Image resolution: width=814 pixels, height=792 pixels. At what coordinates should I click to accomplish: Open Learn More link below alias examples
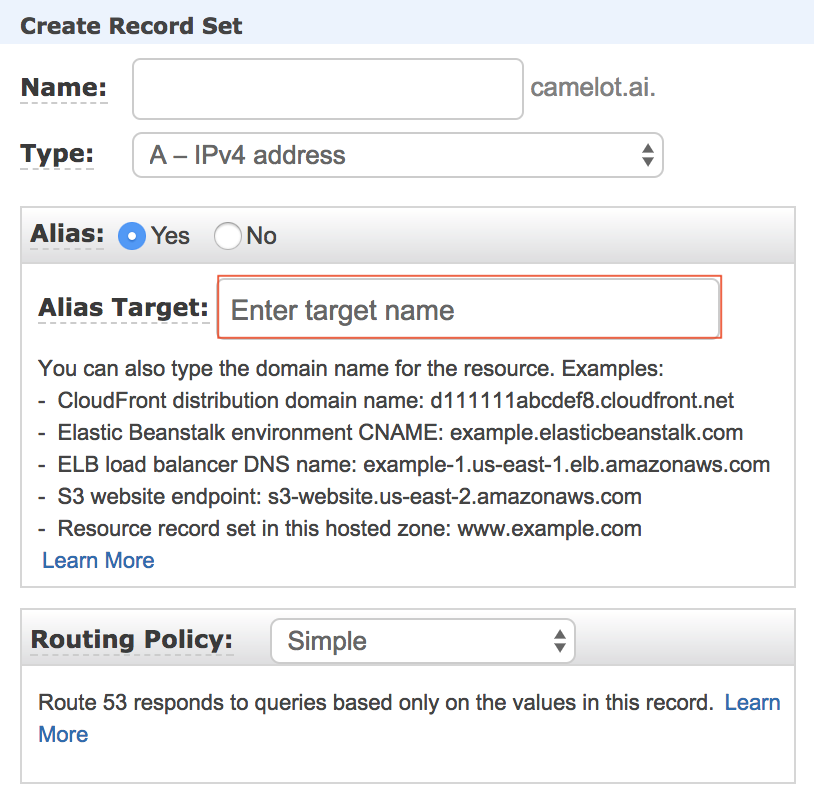click(98, 560)
